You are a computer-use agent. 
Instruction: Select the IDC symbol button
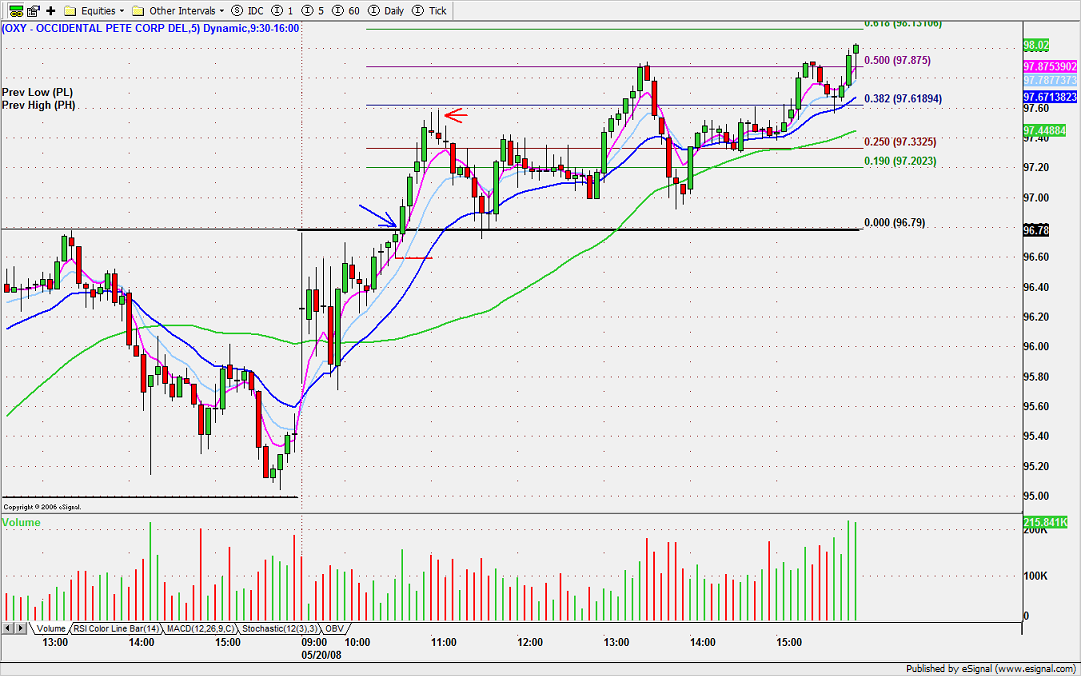[248, 10]
